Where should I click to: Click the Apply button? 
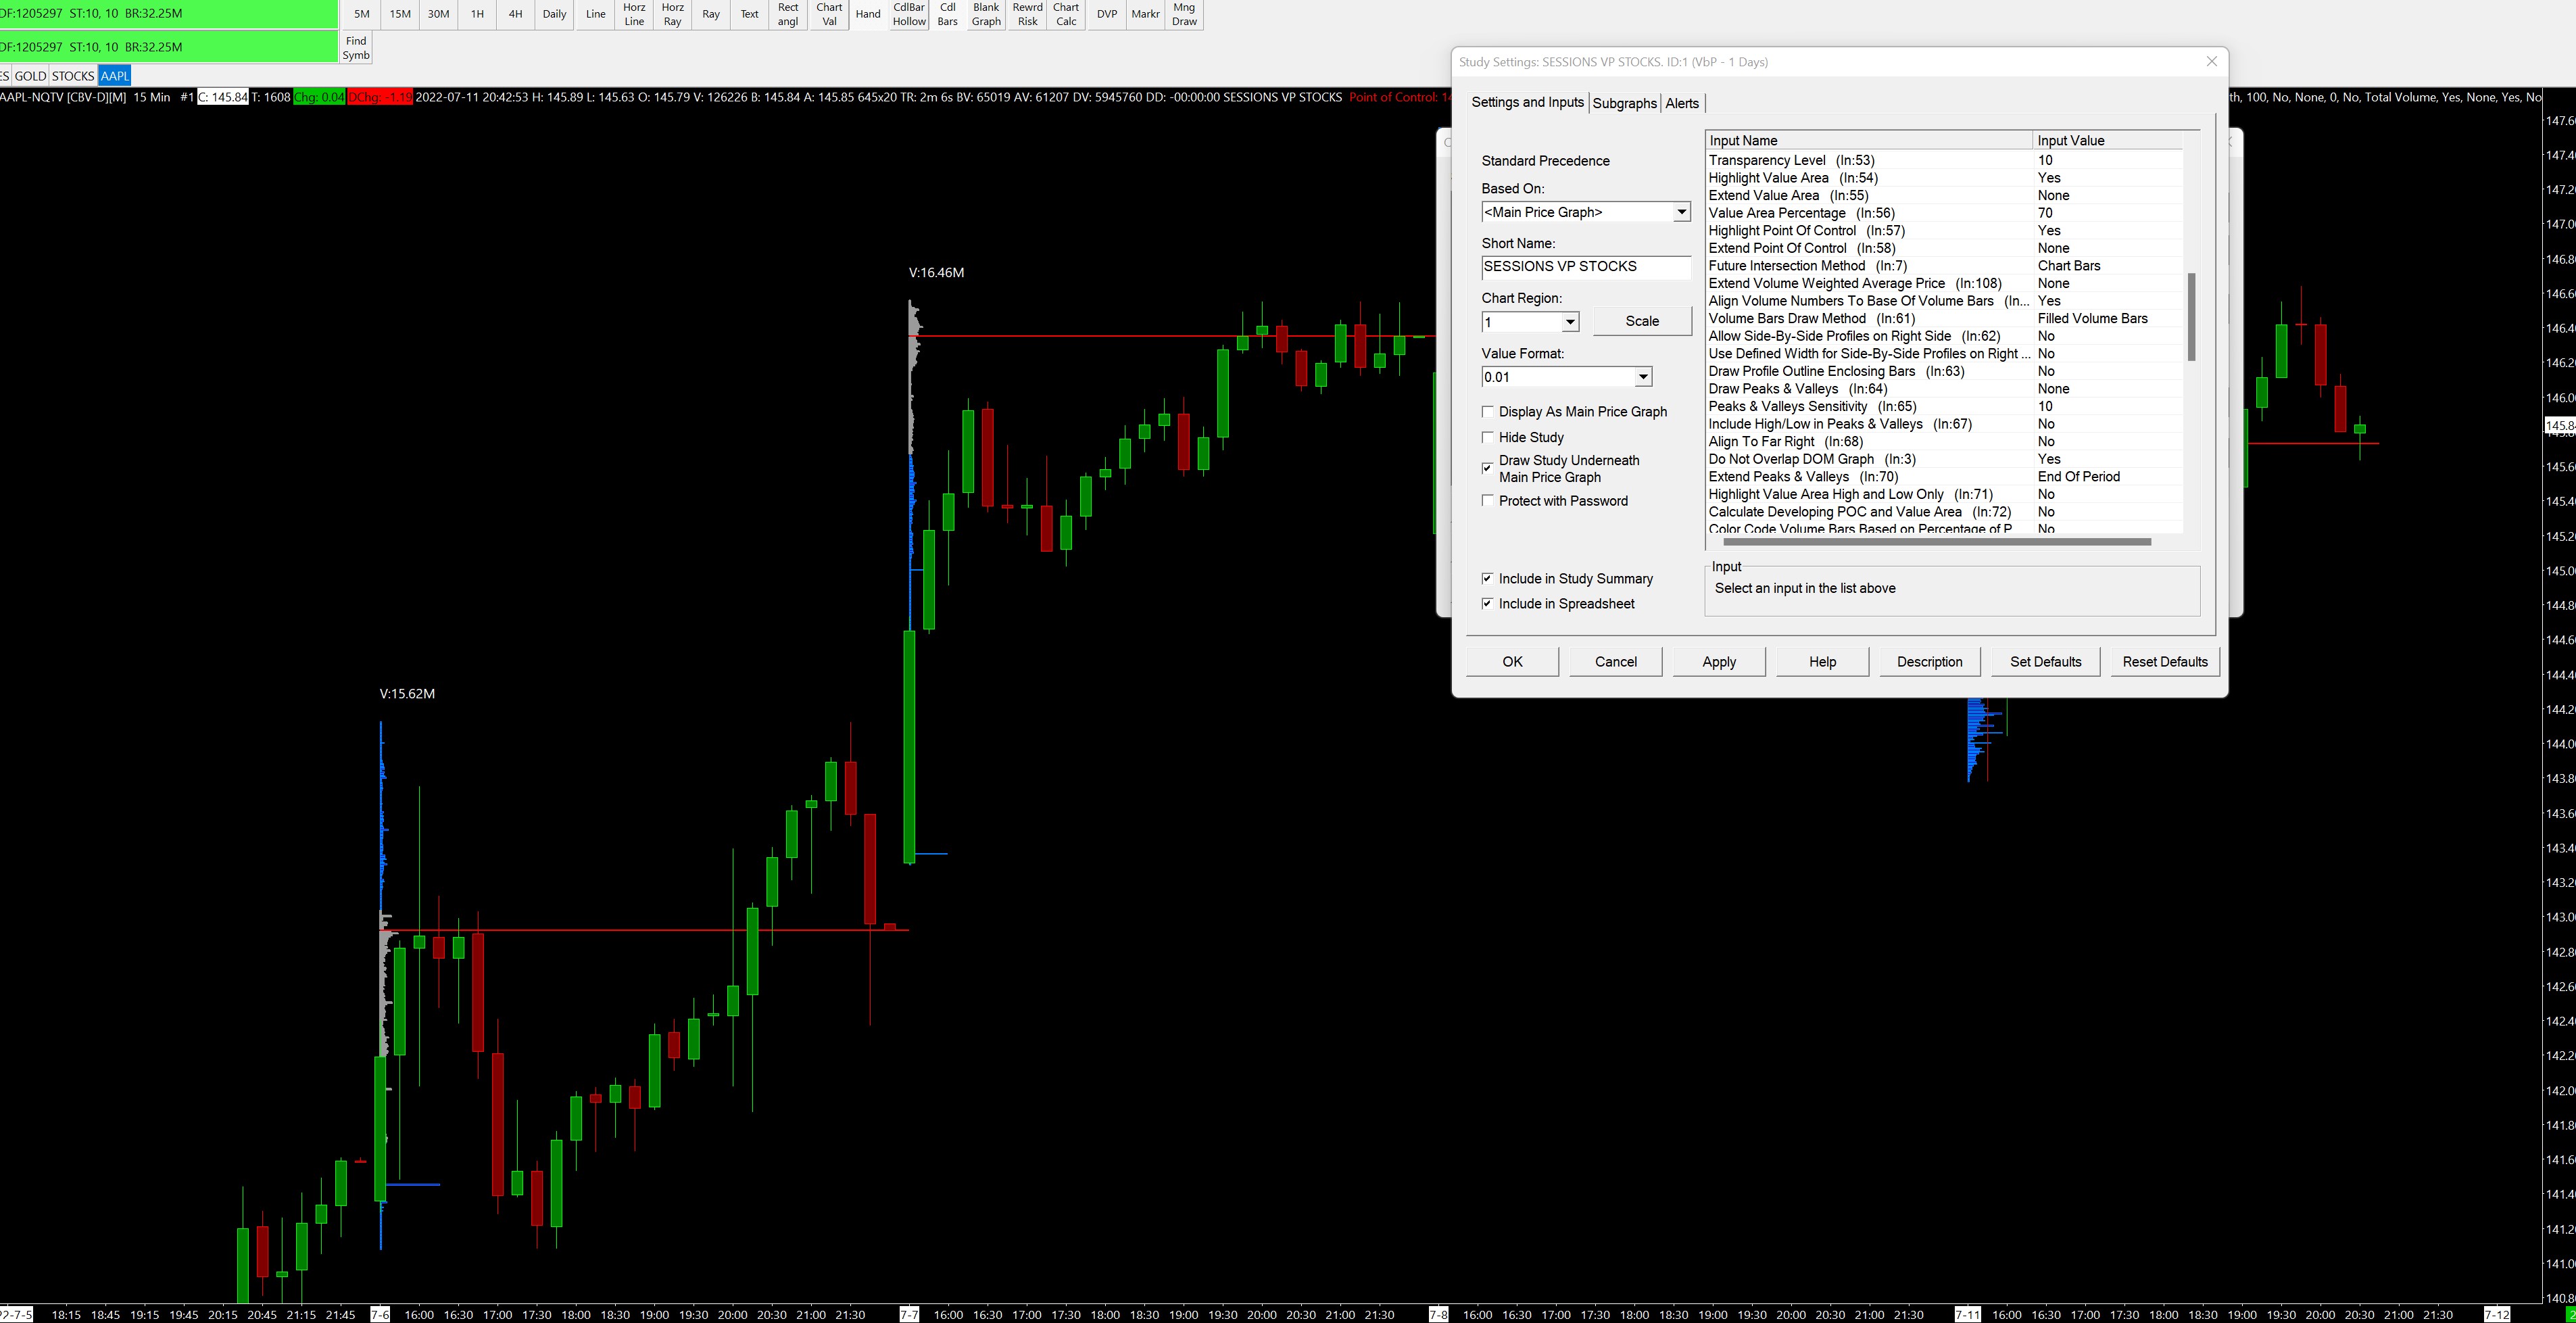click(x=1718, y=662)
